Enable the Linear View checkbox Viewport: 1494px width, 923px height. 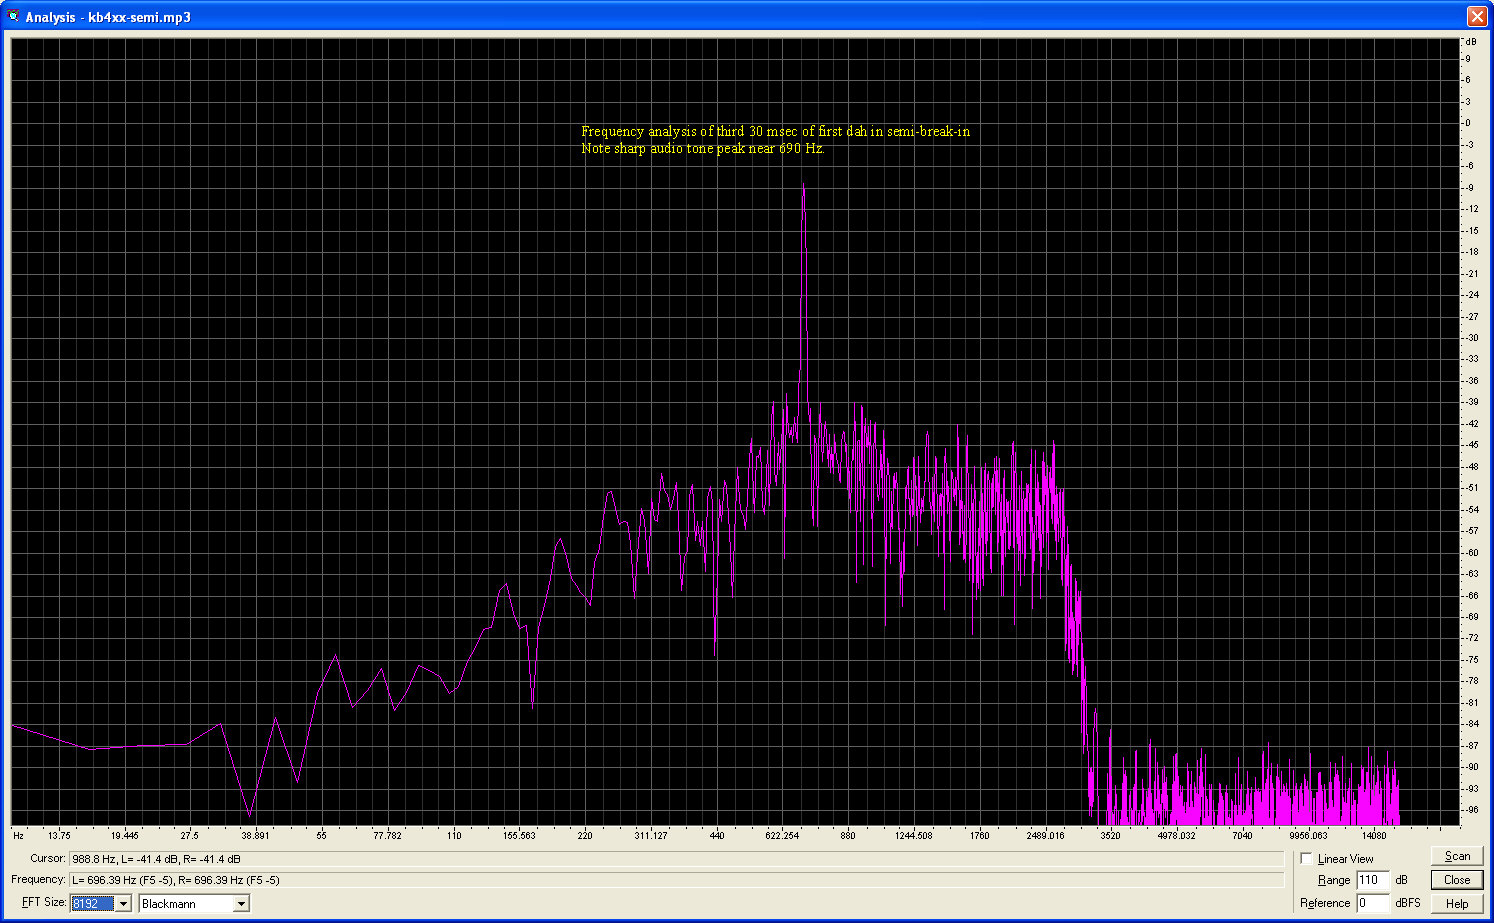[1307, 859]
